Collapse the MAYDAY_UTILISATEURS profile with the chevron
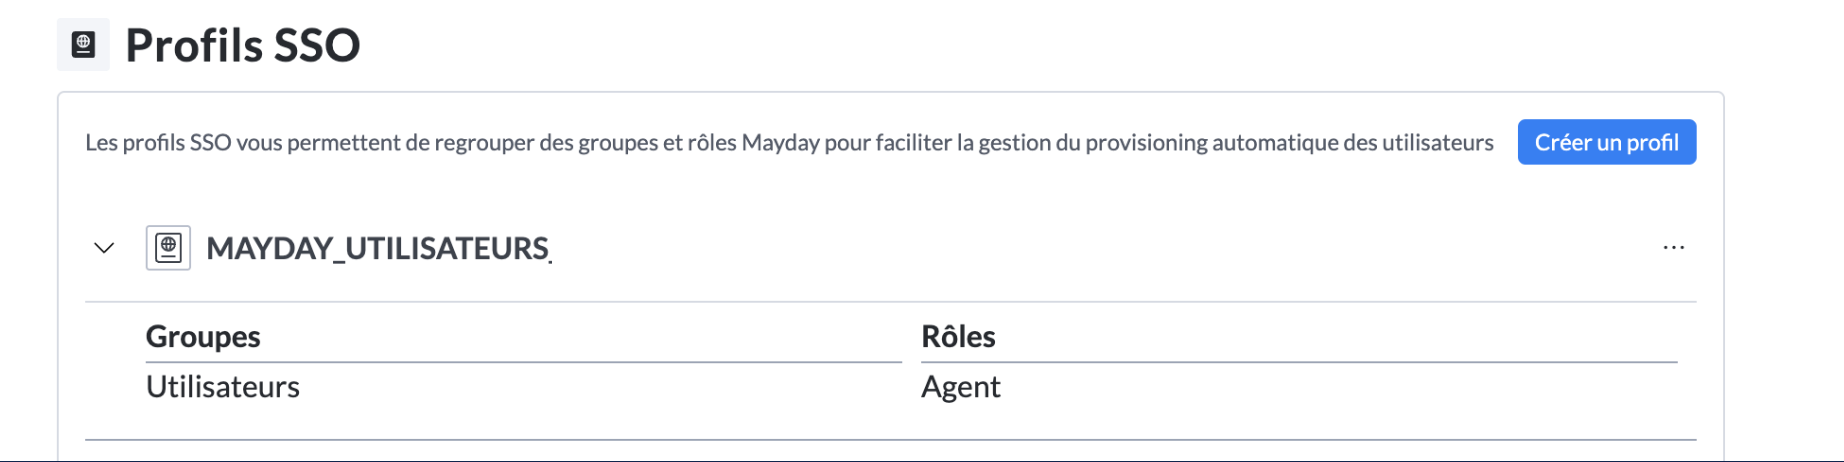This screenshot has height=462, width=1844. click(104, 247)
